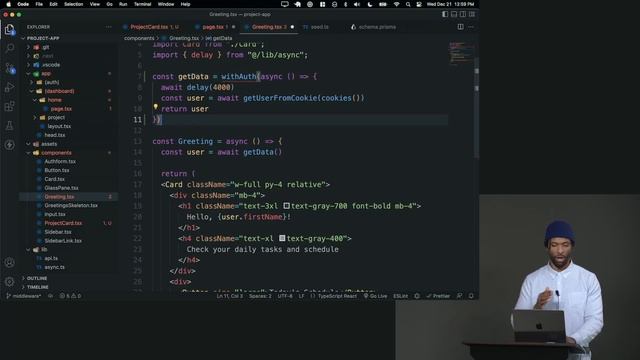Open the Go menu
The height and width of the screenshot is (360, 640).
[109, 4]
